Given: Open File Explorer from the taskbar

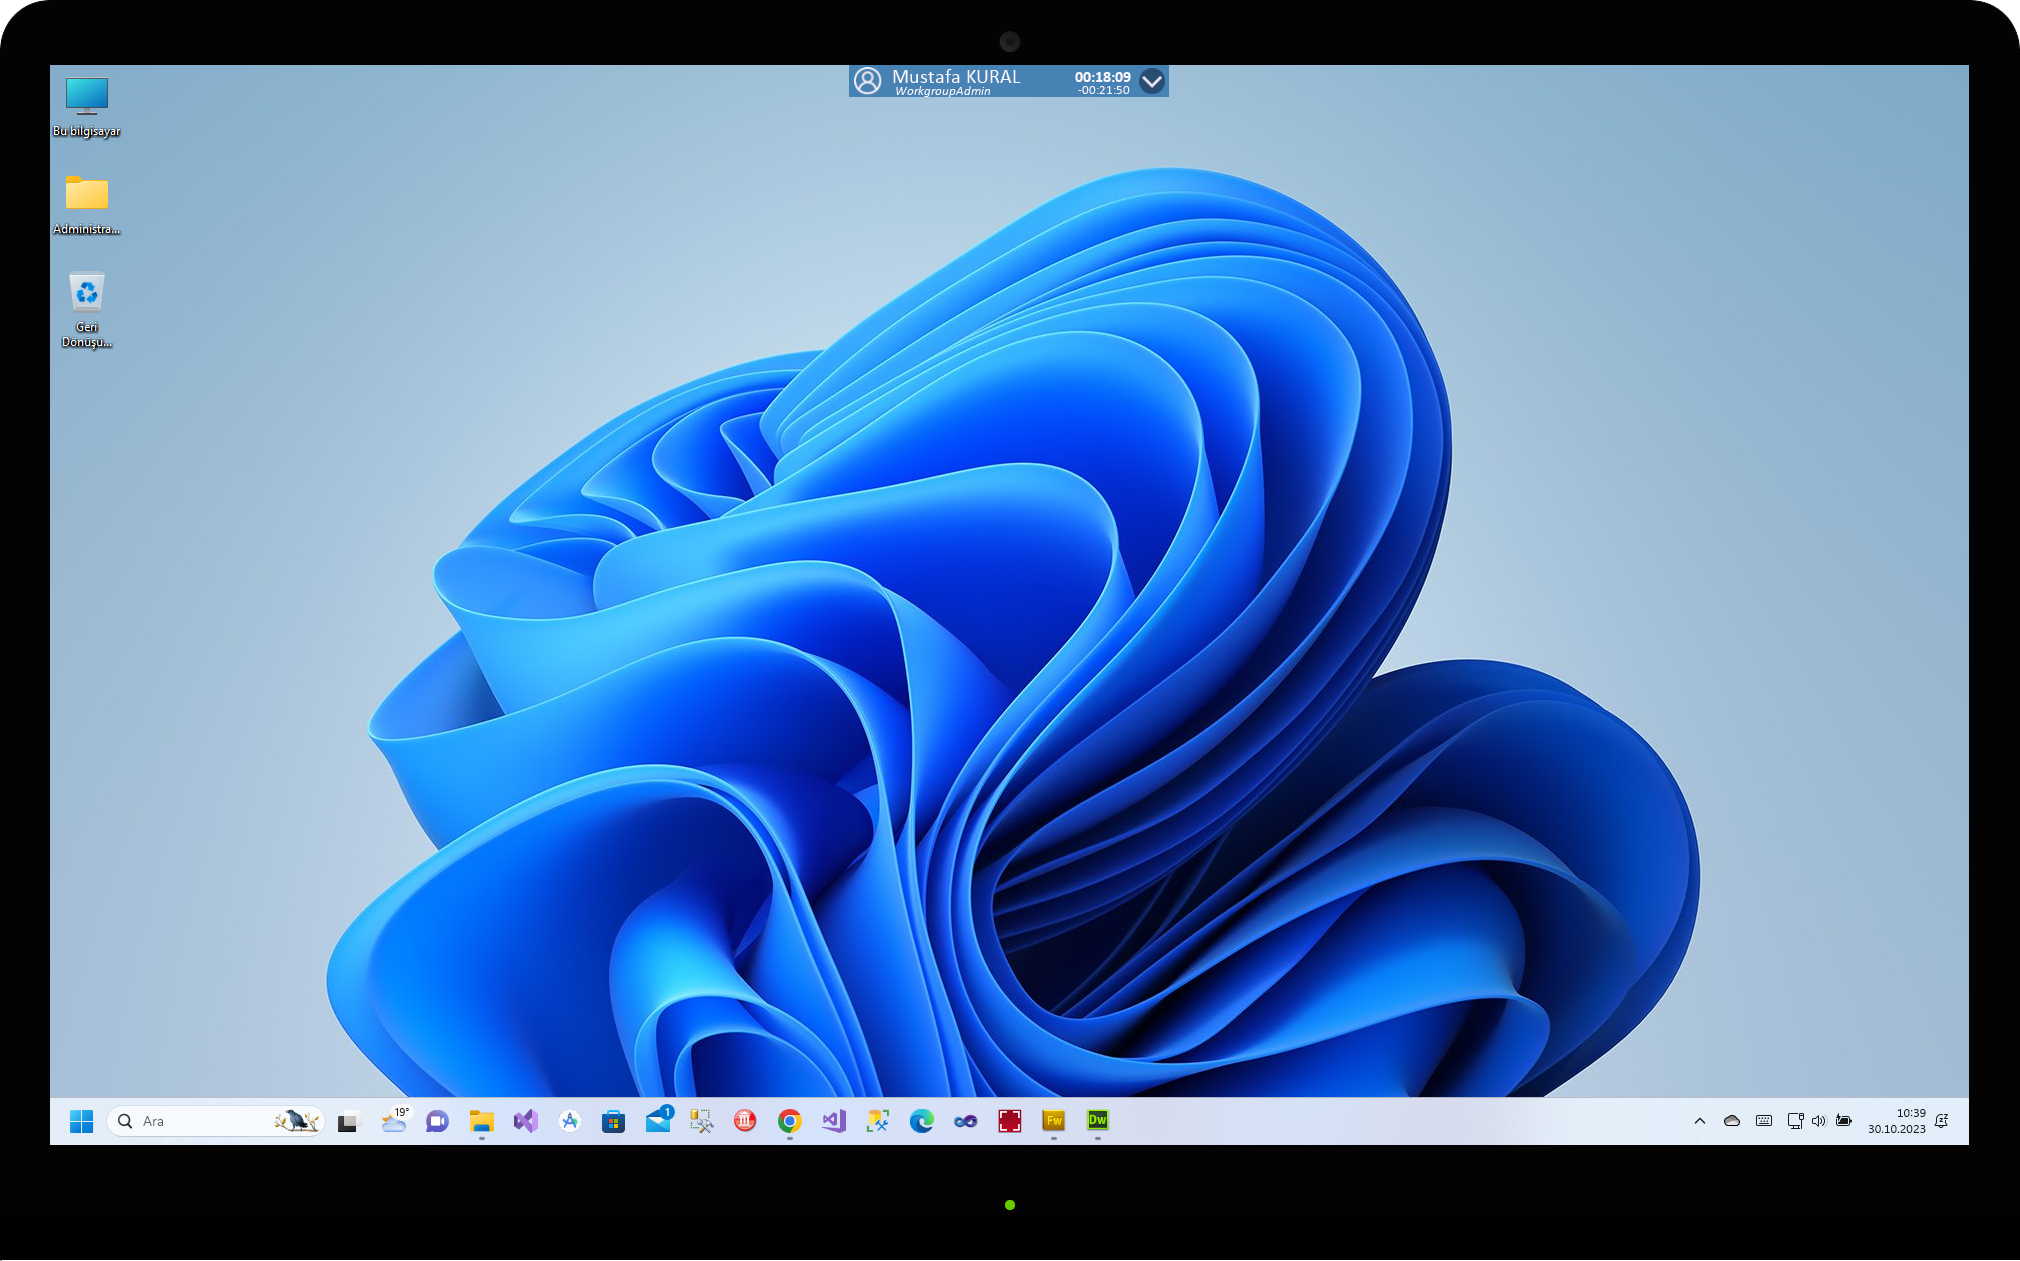Looking at the screenshot, I should click(482, 1121).
